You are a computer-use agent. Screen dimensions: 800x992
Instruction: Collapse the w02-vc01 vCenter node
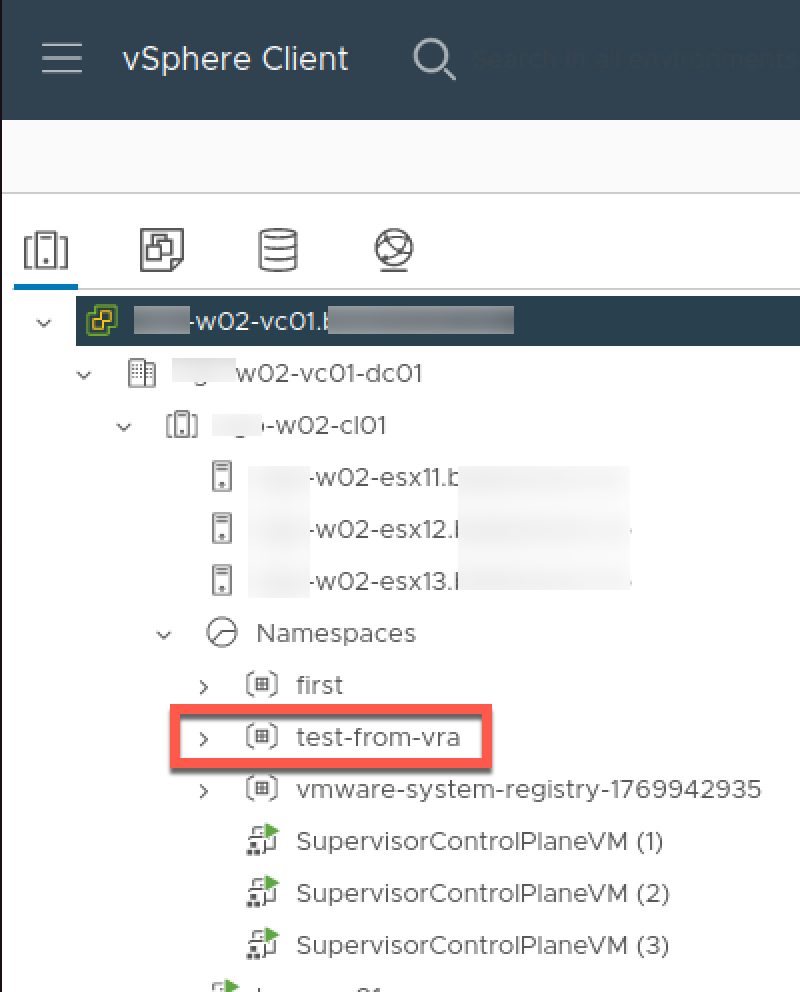coord(44,323)
